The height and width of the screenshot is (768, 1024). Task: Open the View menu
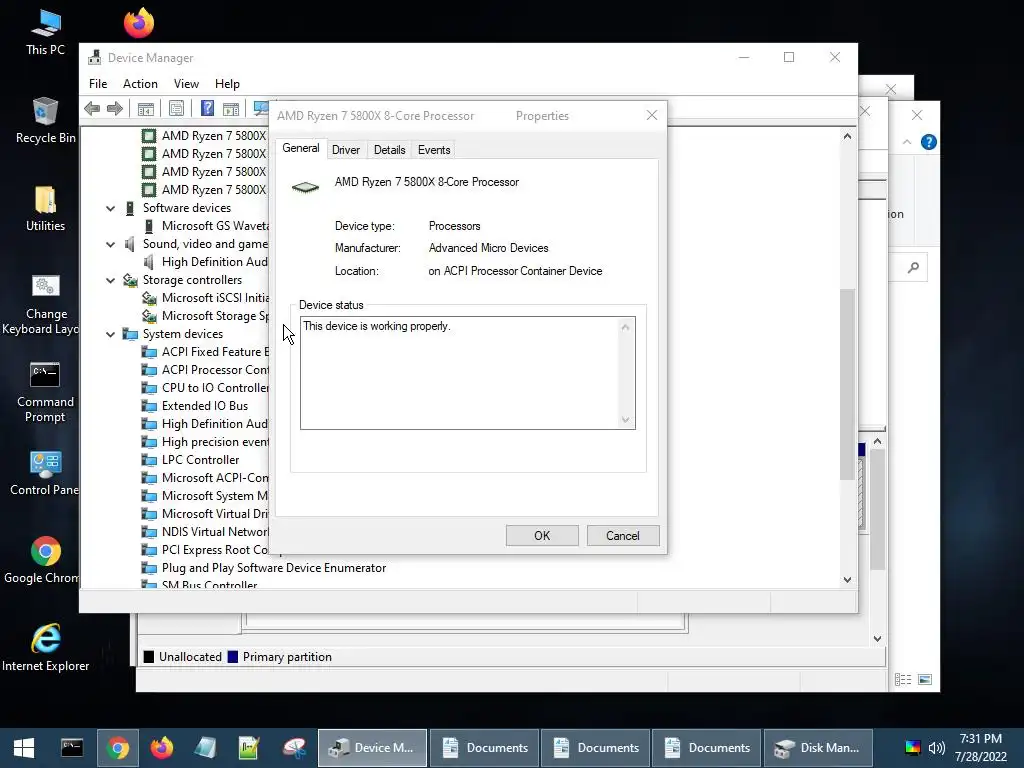[186, 84]
